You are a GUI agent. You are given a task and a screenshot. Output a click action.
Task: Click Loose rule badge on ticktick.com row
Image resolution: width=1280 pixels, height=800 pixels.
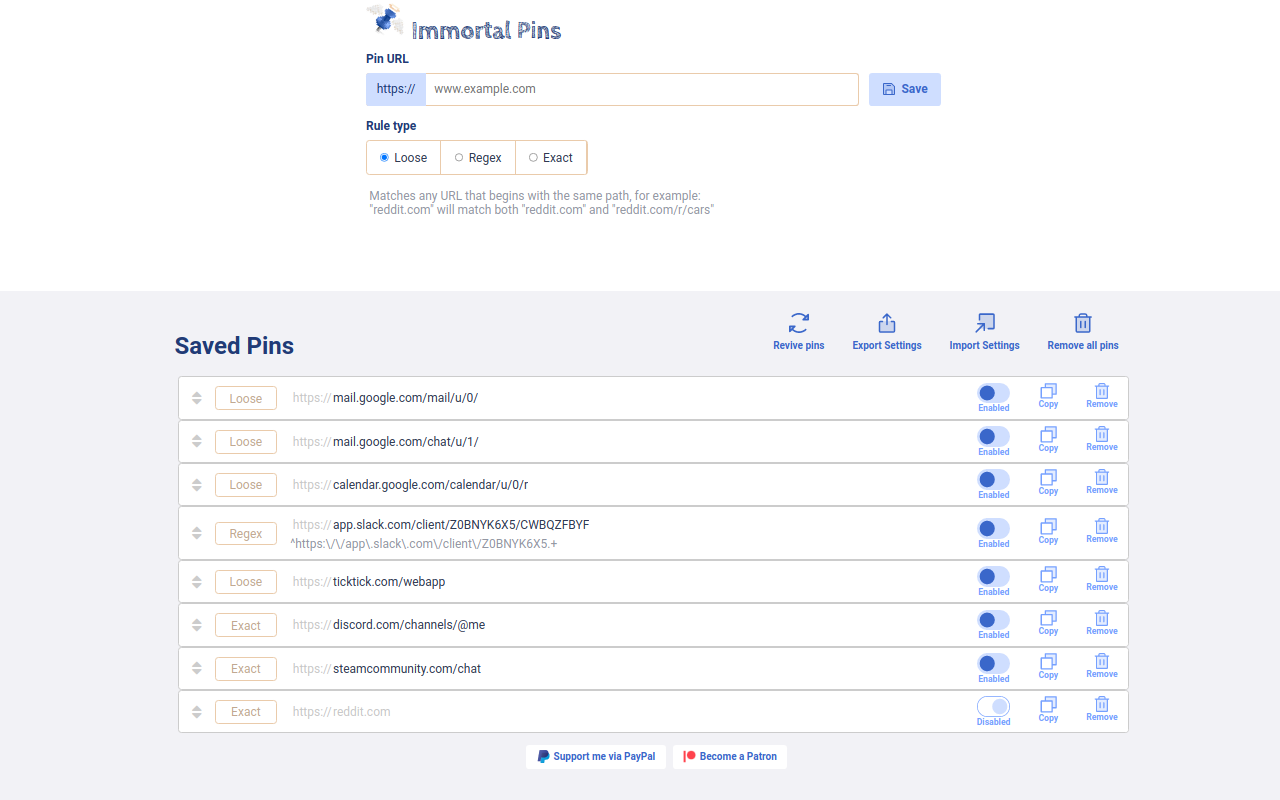click(x=246, y=582)
